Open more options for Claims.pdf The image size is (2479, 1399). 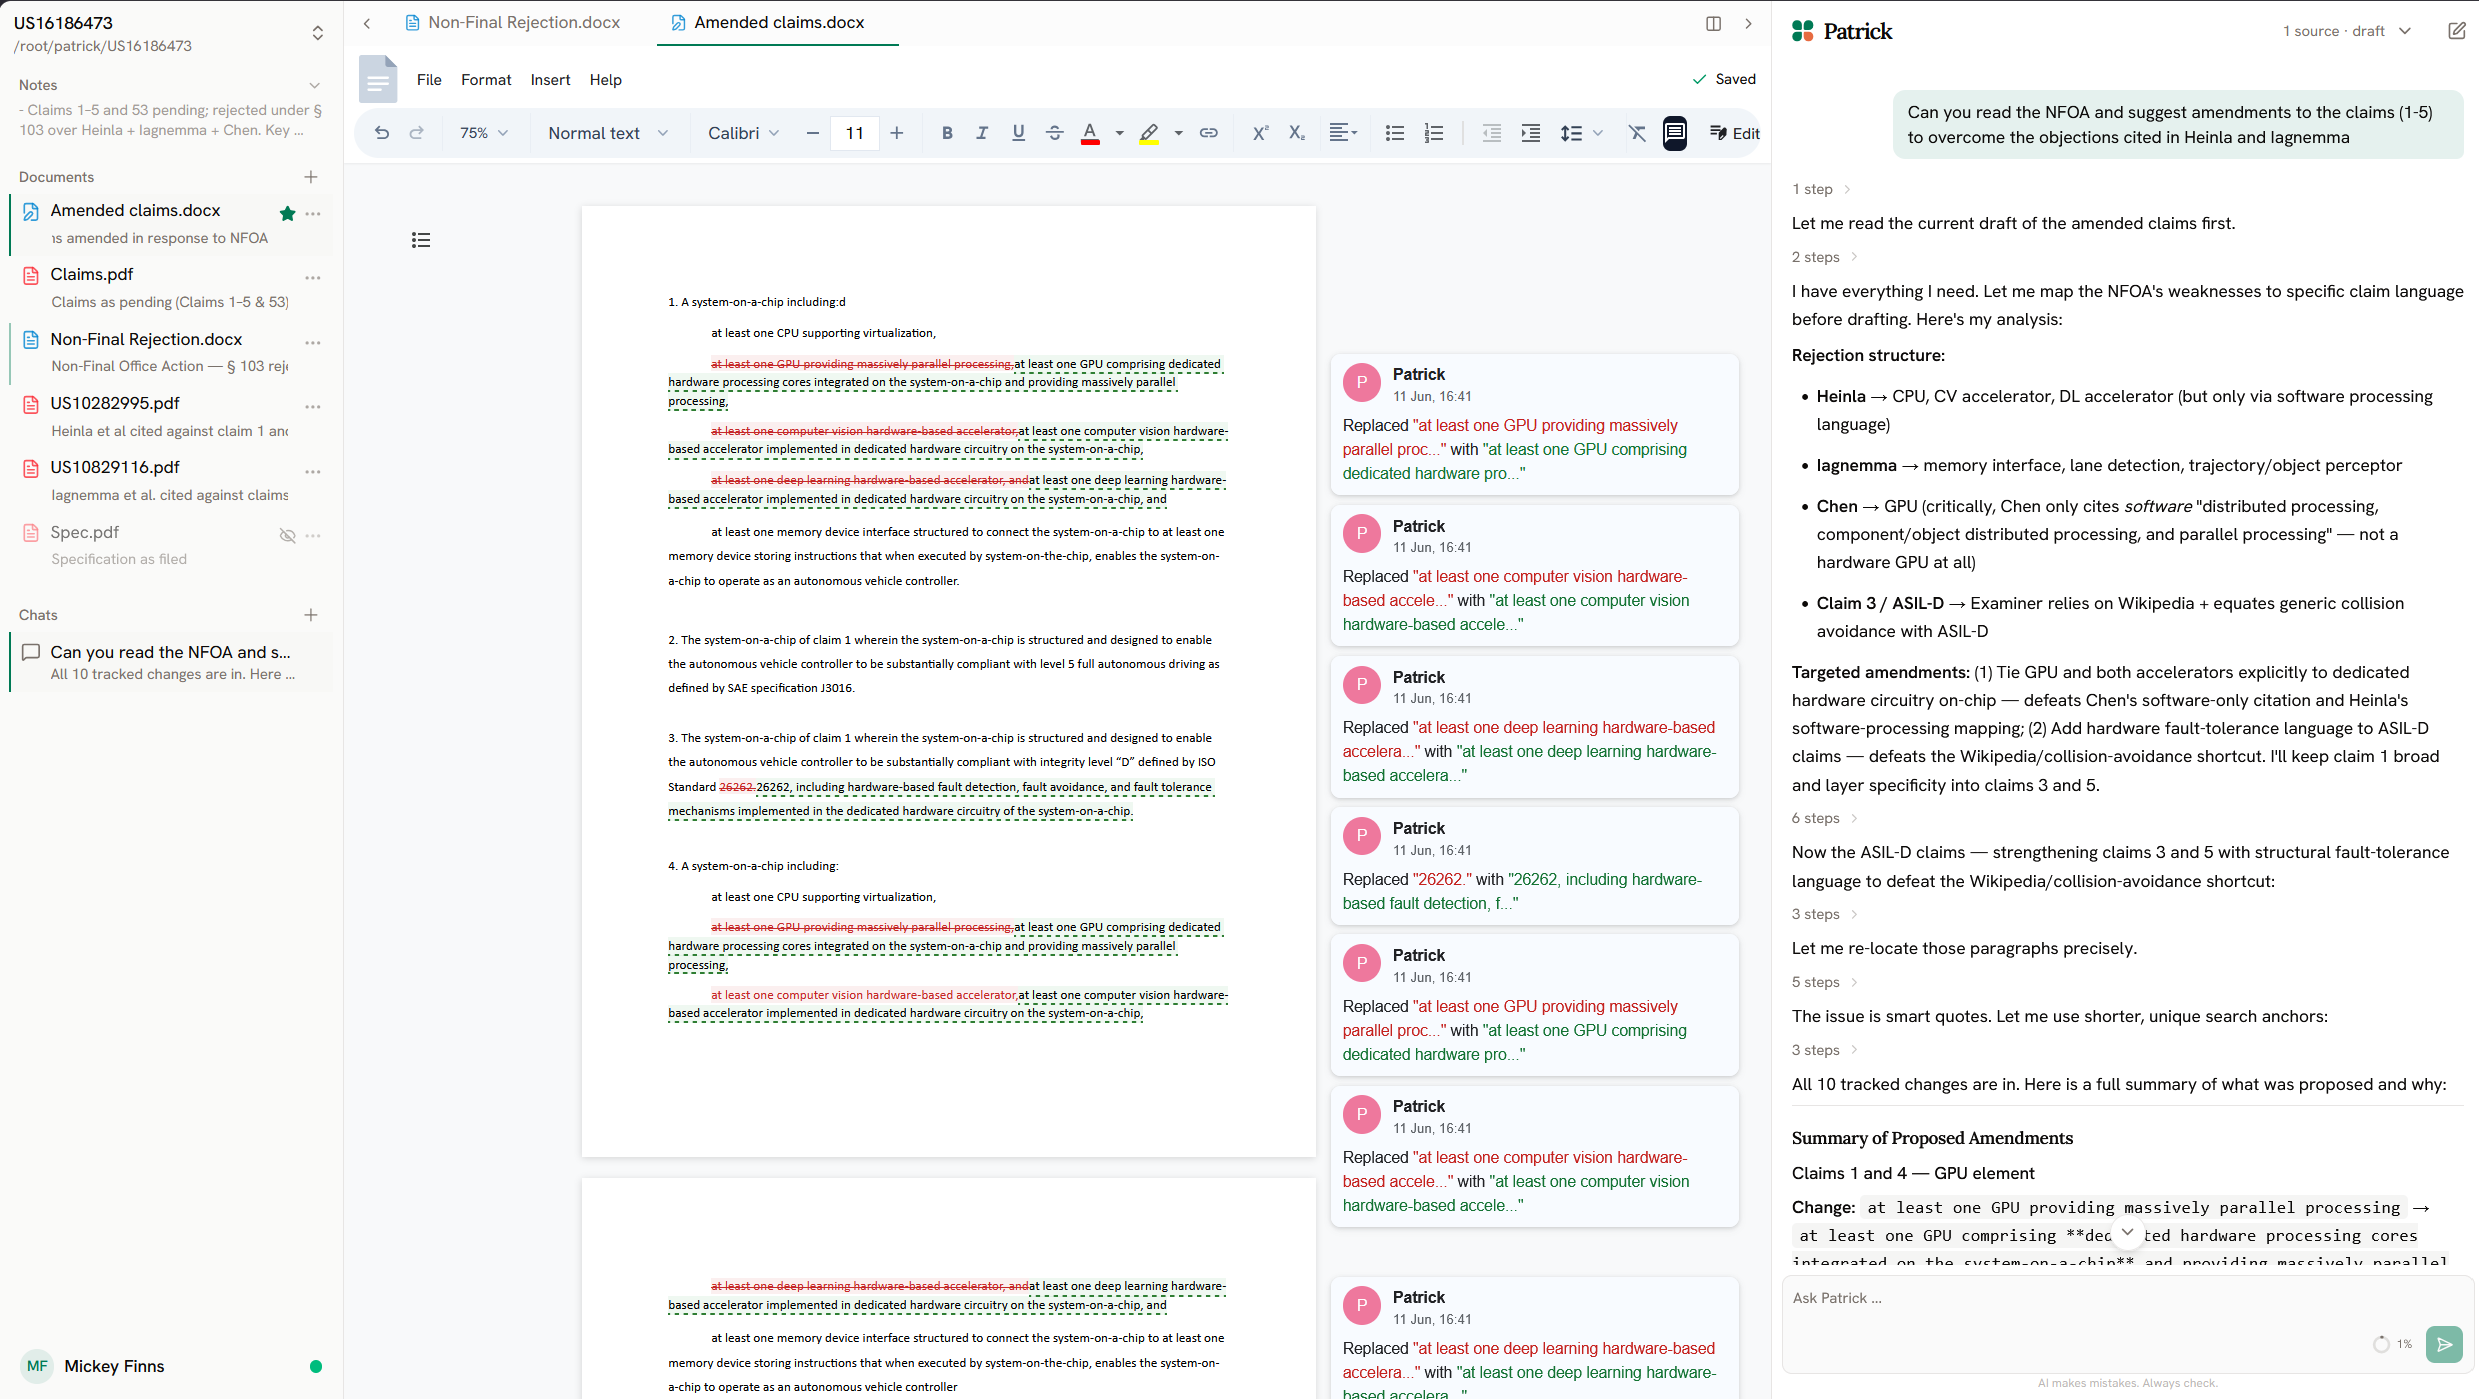click(313, 277)
